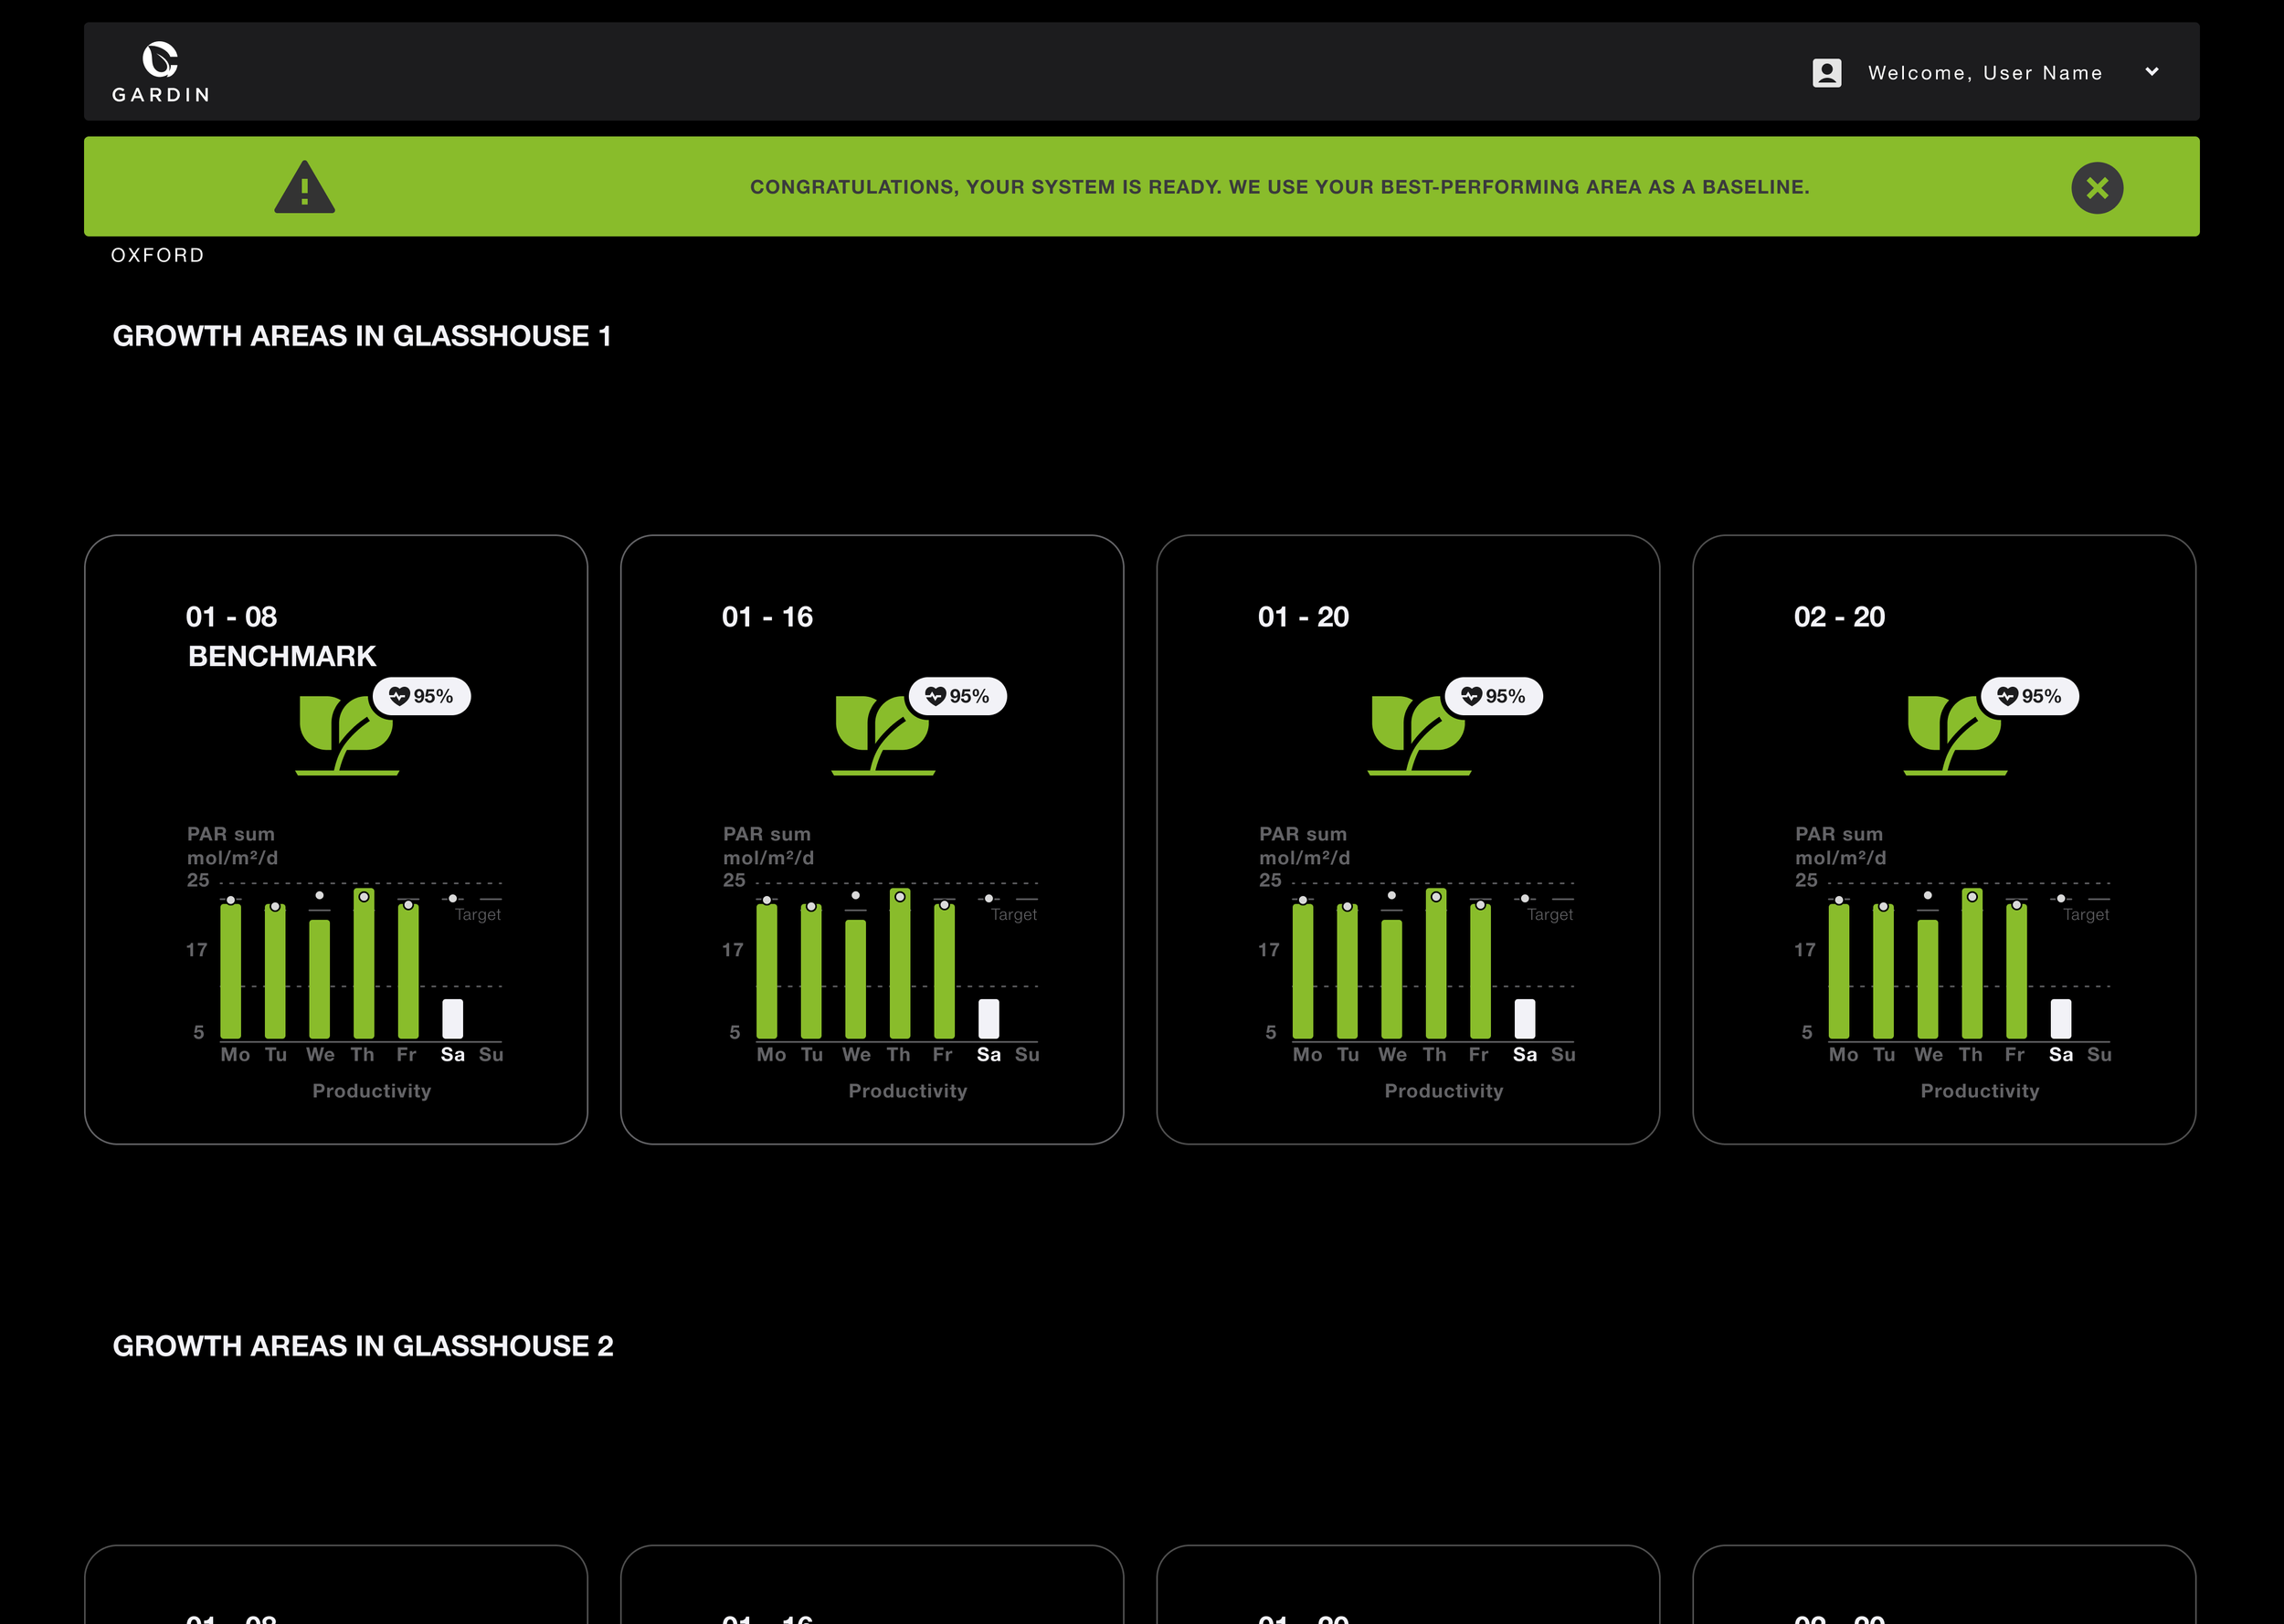2284x1624 pixels.
Task: Dismiss the green congratulations banner
Action: 2096,188
